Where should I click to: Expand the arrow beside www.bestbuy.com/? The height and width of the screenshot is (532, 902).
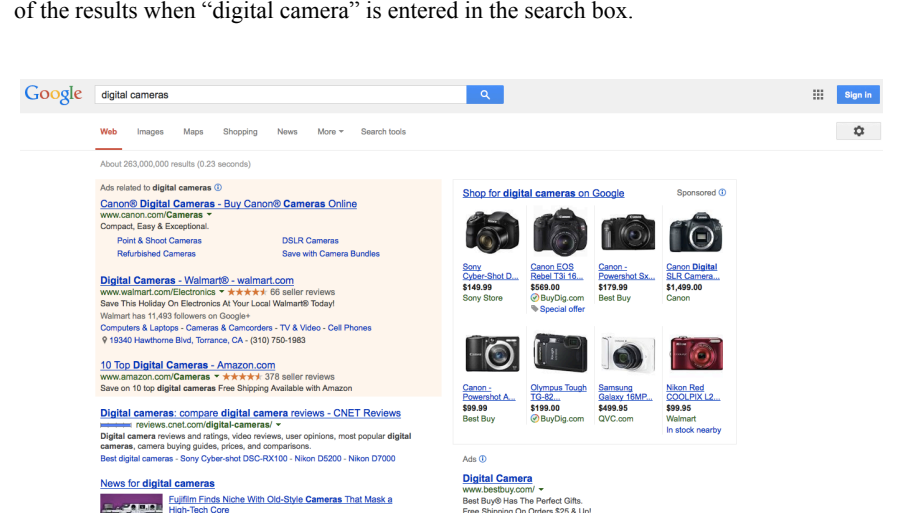[541, 489]
